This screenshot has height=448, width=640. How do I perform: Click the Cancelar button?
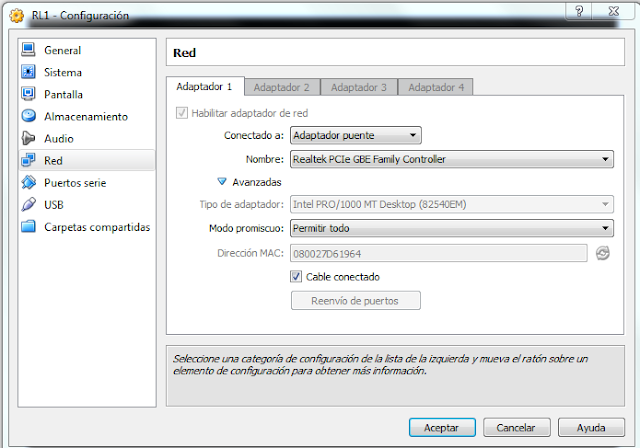pos(516,428)
